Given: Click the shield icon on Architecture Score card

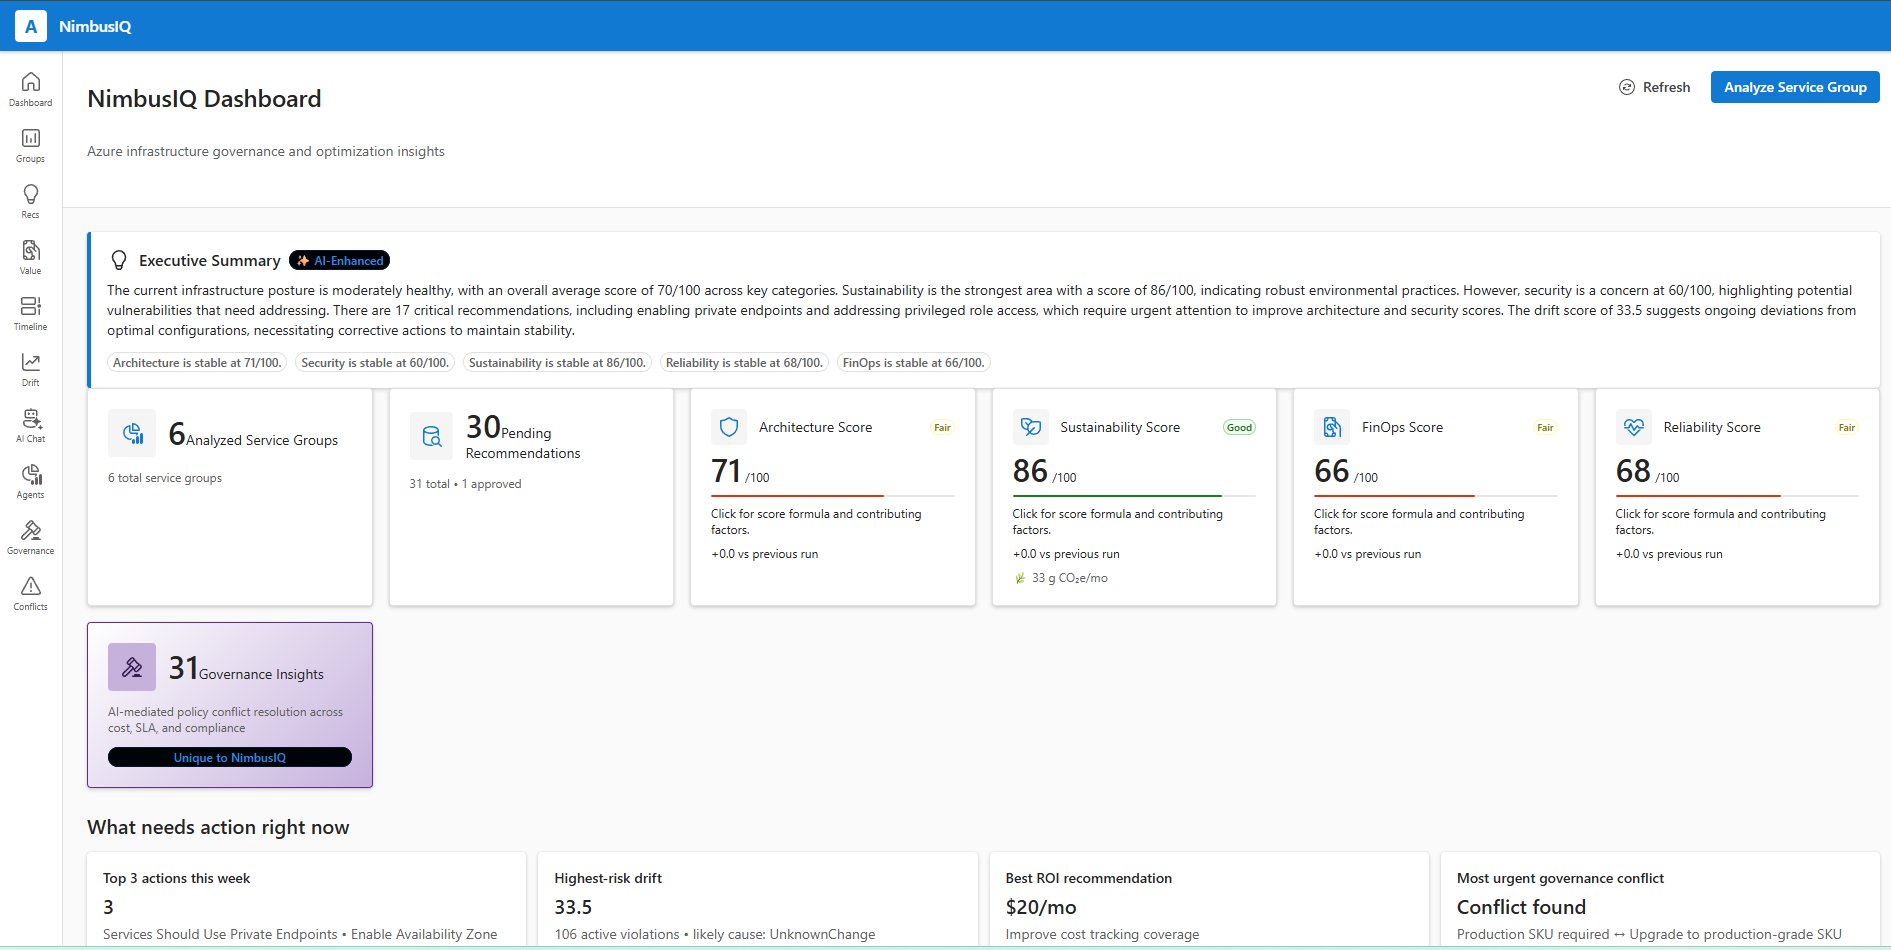Looking at the screenshot, I should pos(729,426).
